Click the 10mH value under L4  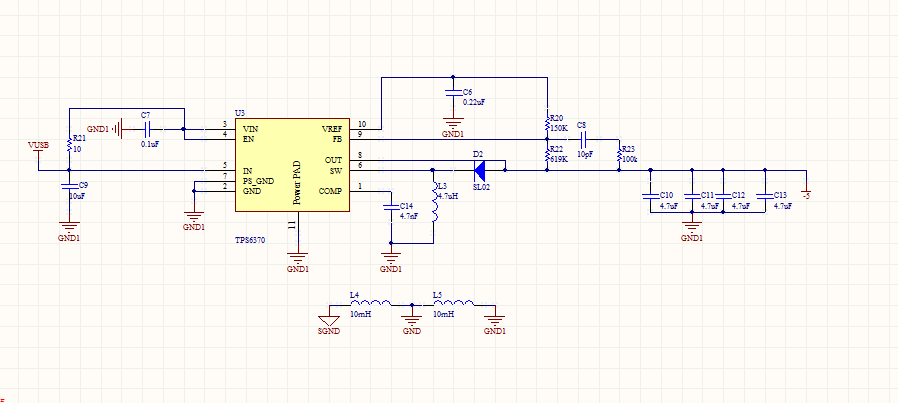tap(362, 314)
